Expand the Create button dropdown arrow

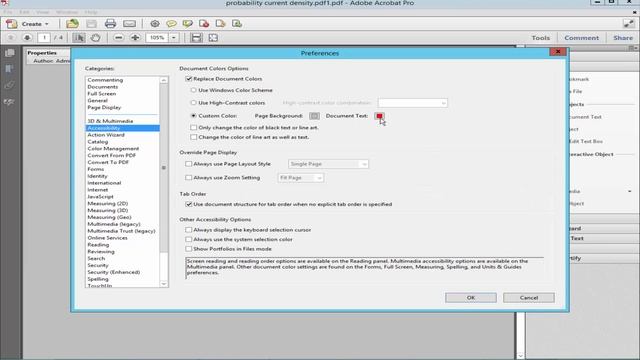47,24
